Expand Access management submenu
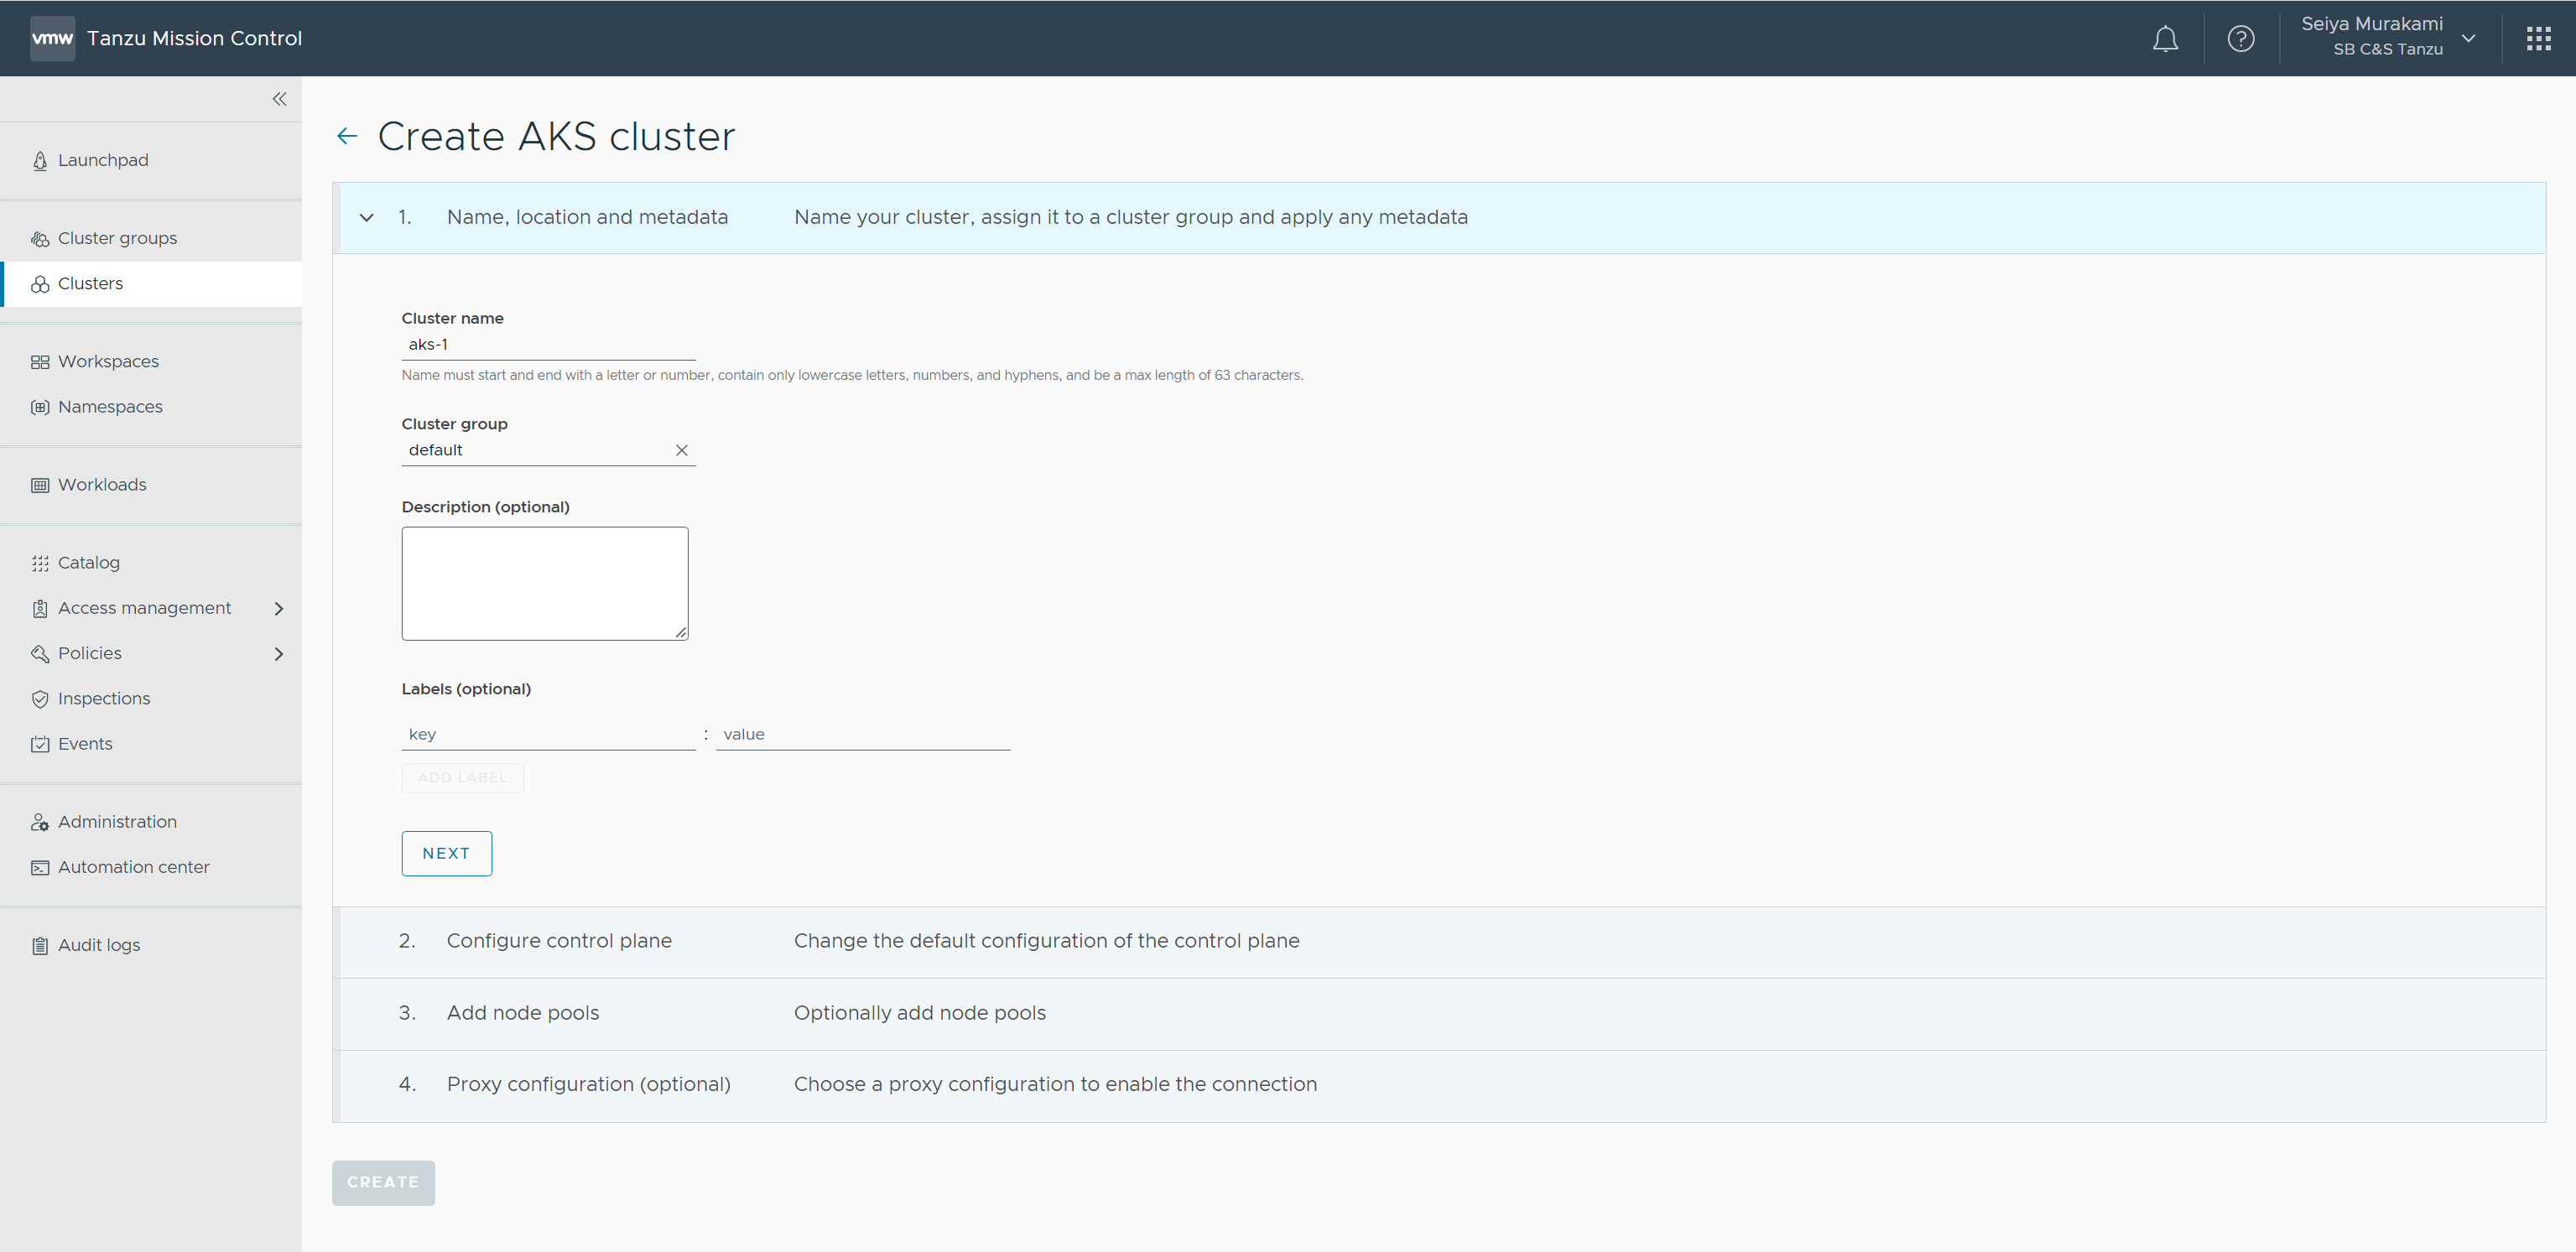 click(x=279, y=608)
